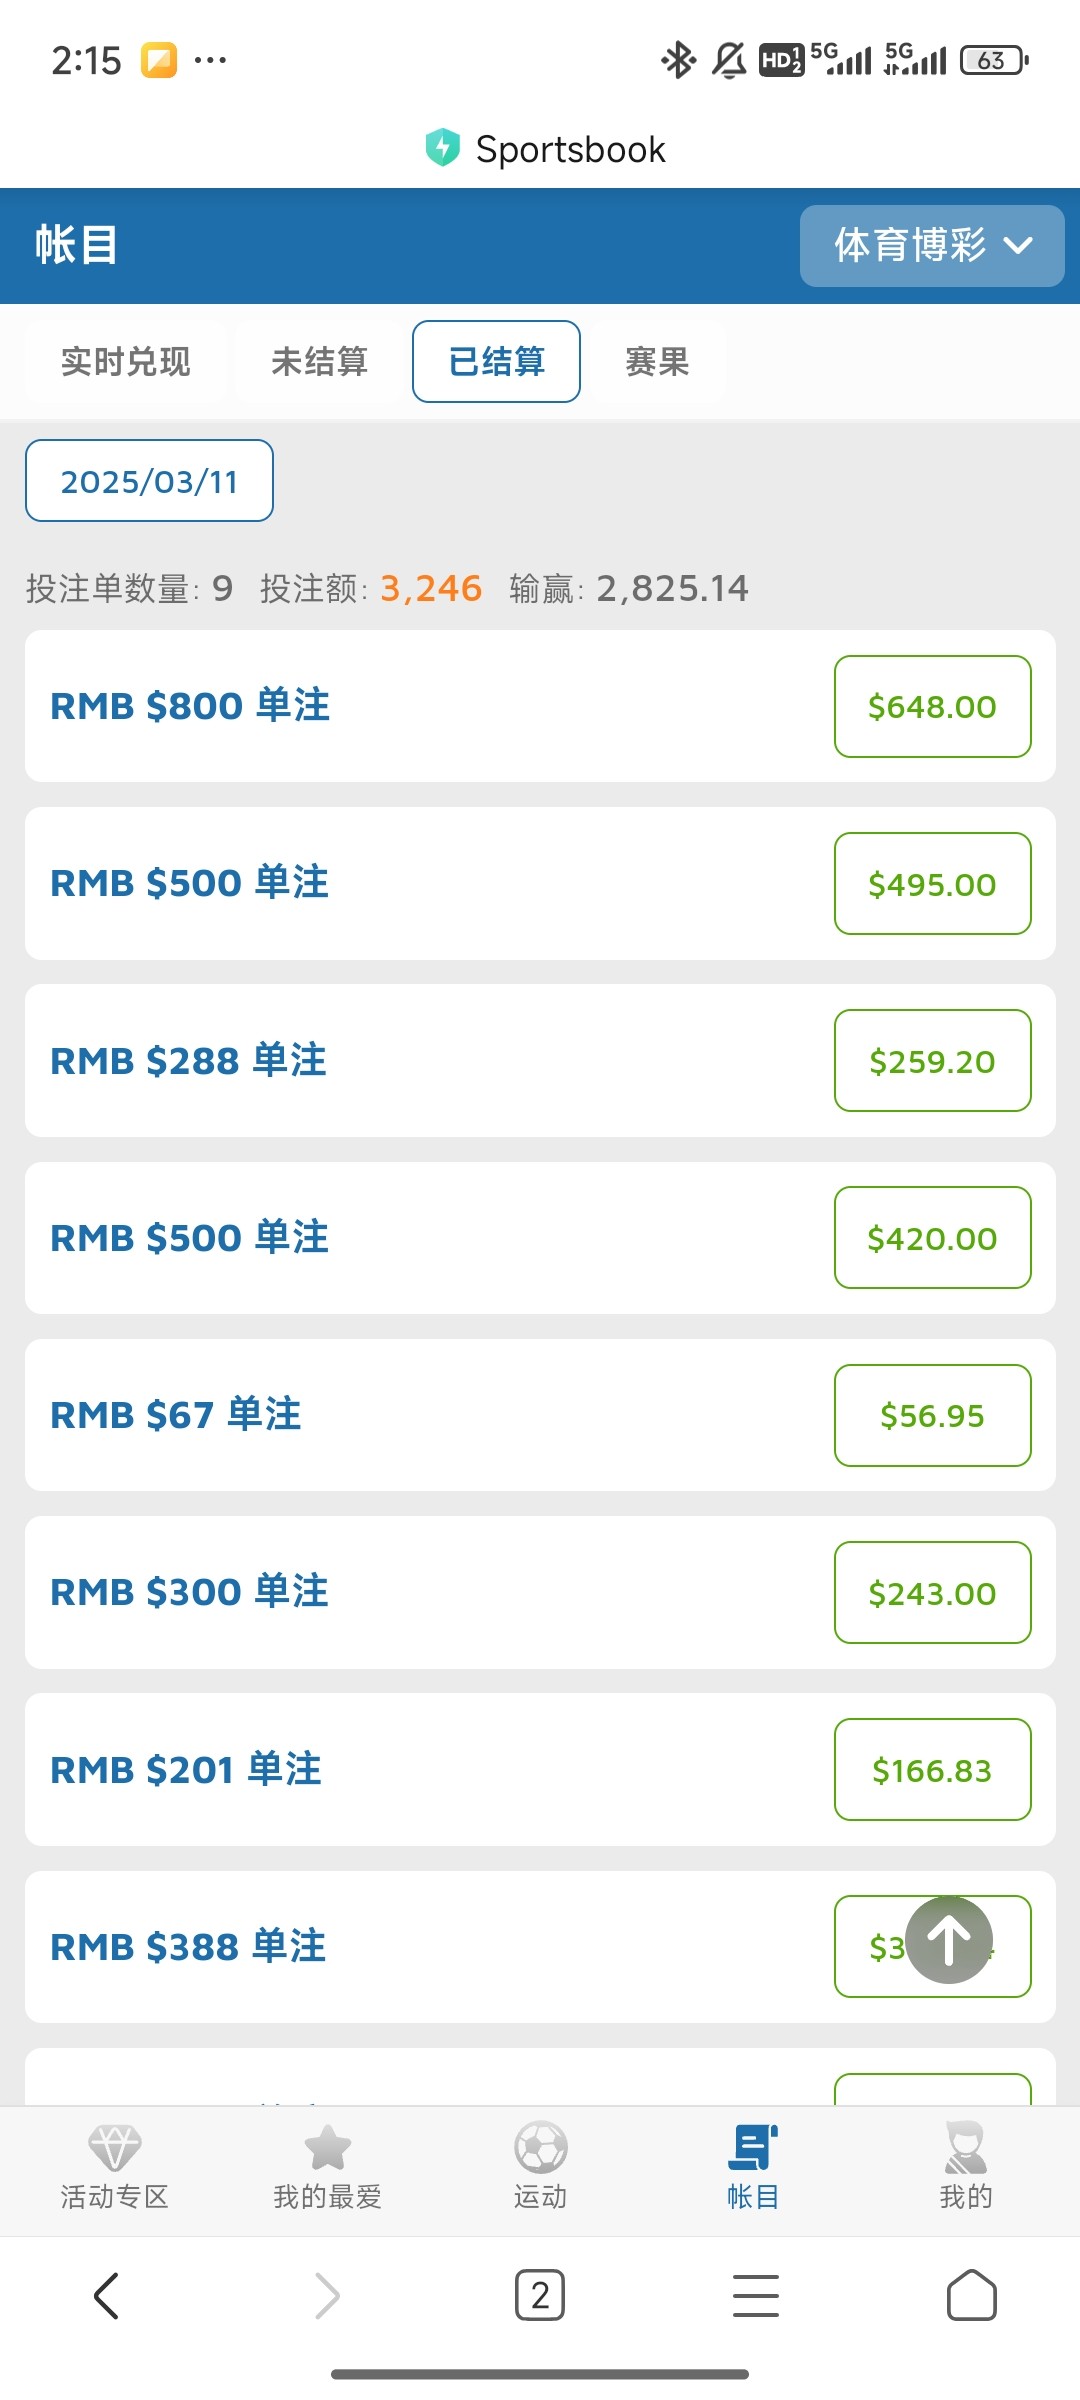1080x2400 pixels.
Task: Open 我的 profile avatar icon
Action: pyautogui.click(x=965, y=2147)
